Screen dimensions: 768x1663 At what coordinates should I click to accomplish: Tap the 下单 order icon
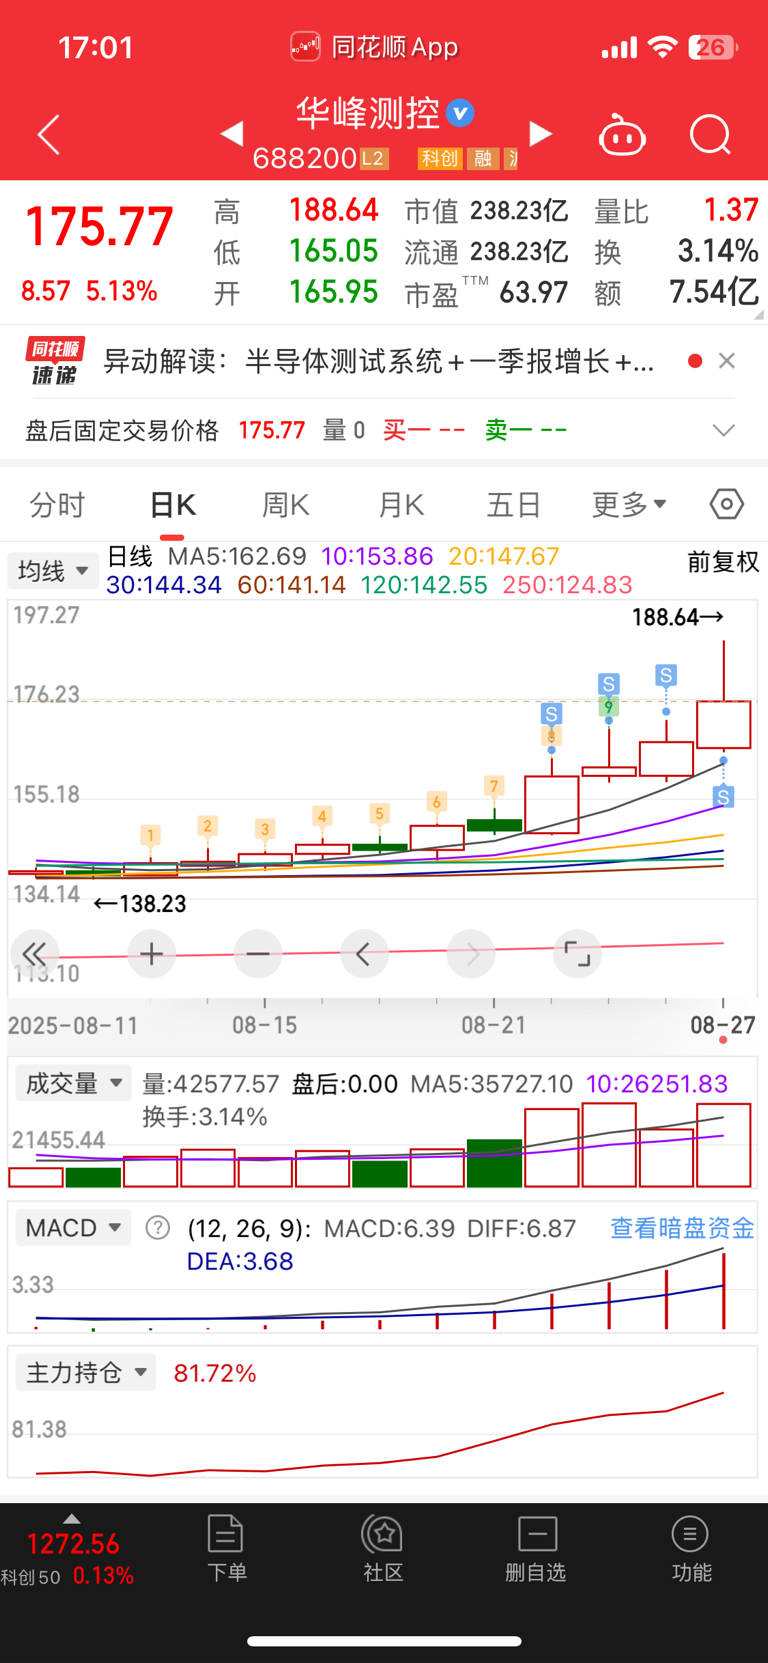[226, 1548]
